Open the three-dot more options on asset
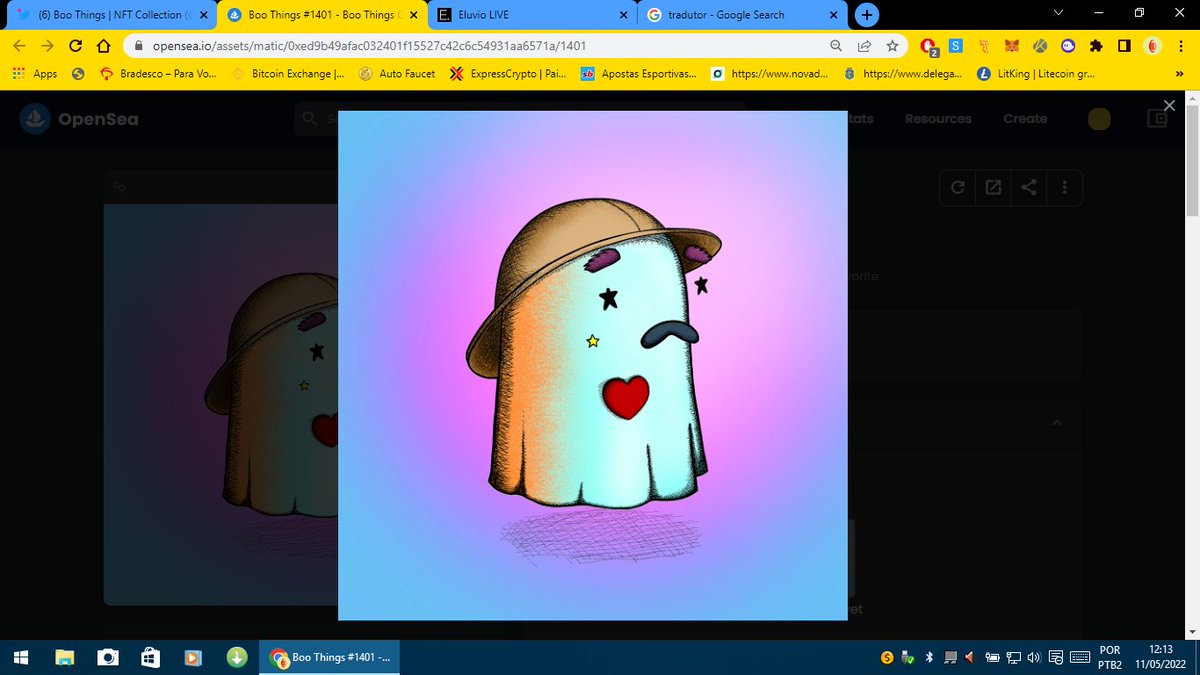Screen dimensions: 1200x675 click(x=1065, y=187)
